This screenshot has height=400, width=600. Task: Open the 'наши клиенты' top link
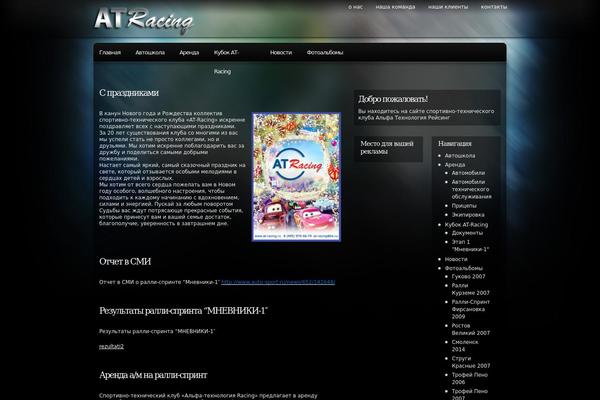448,7
